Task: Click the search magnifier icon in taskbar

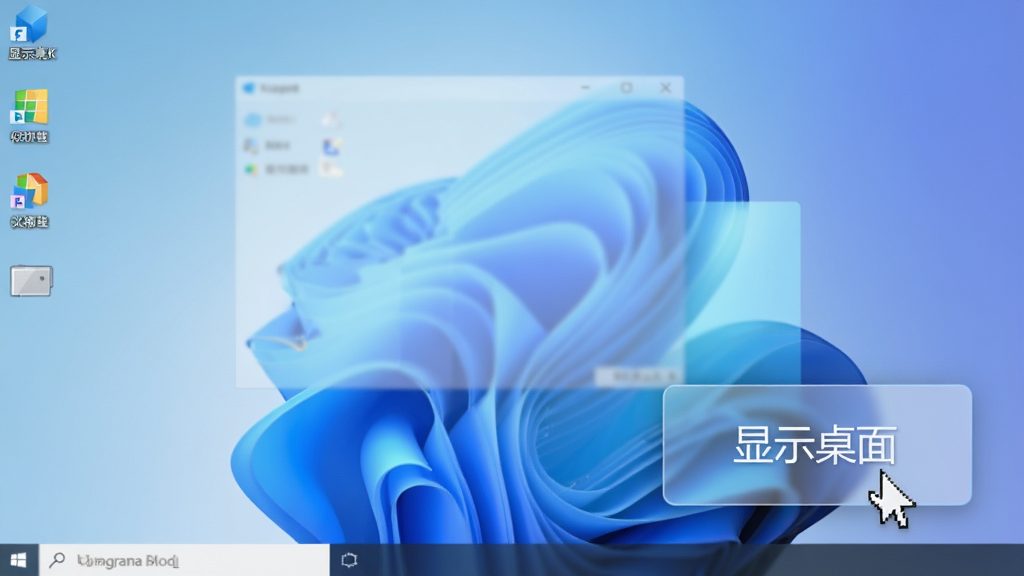Action: [57, 560]
